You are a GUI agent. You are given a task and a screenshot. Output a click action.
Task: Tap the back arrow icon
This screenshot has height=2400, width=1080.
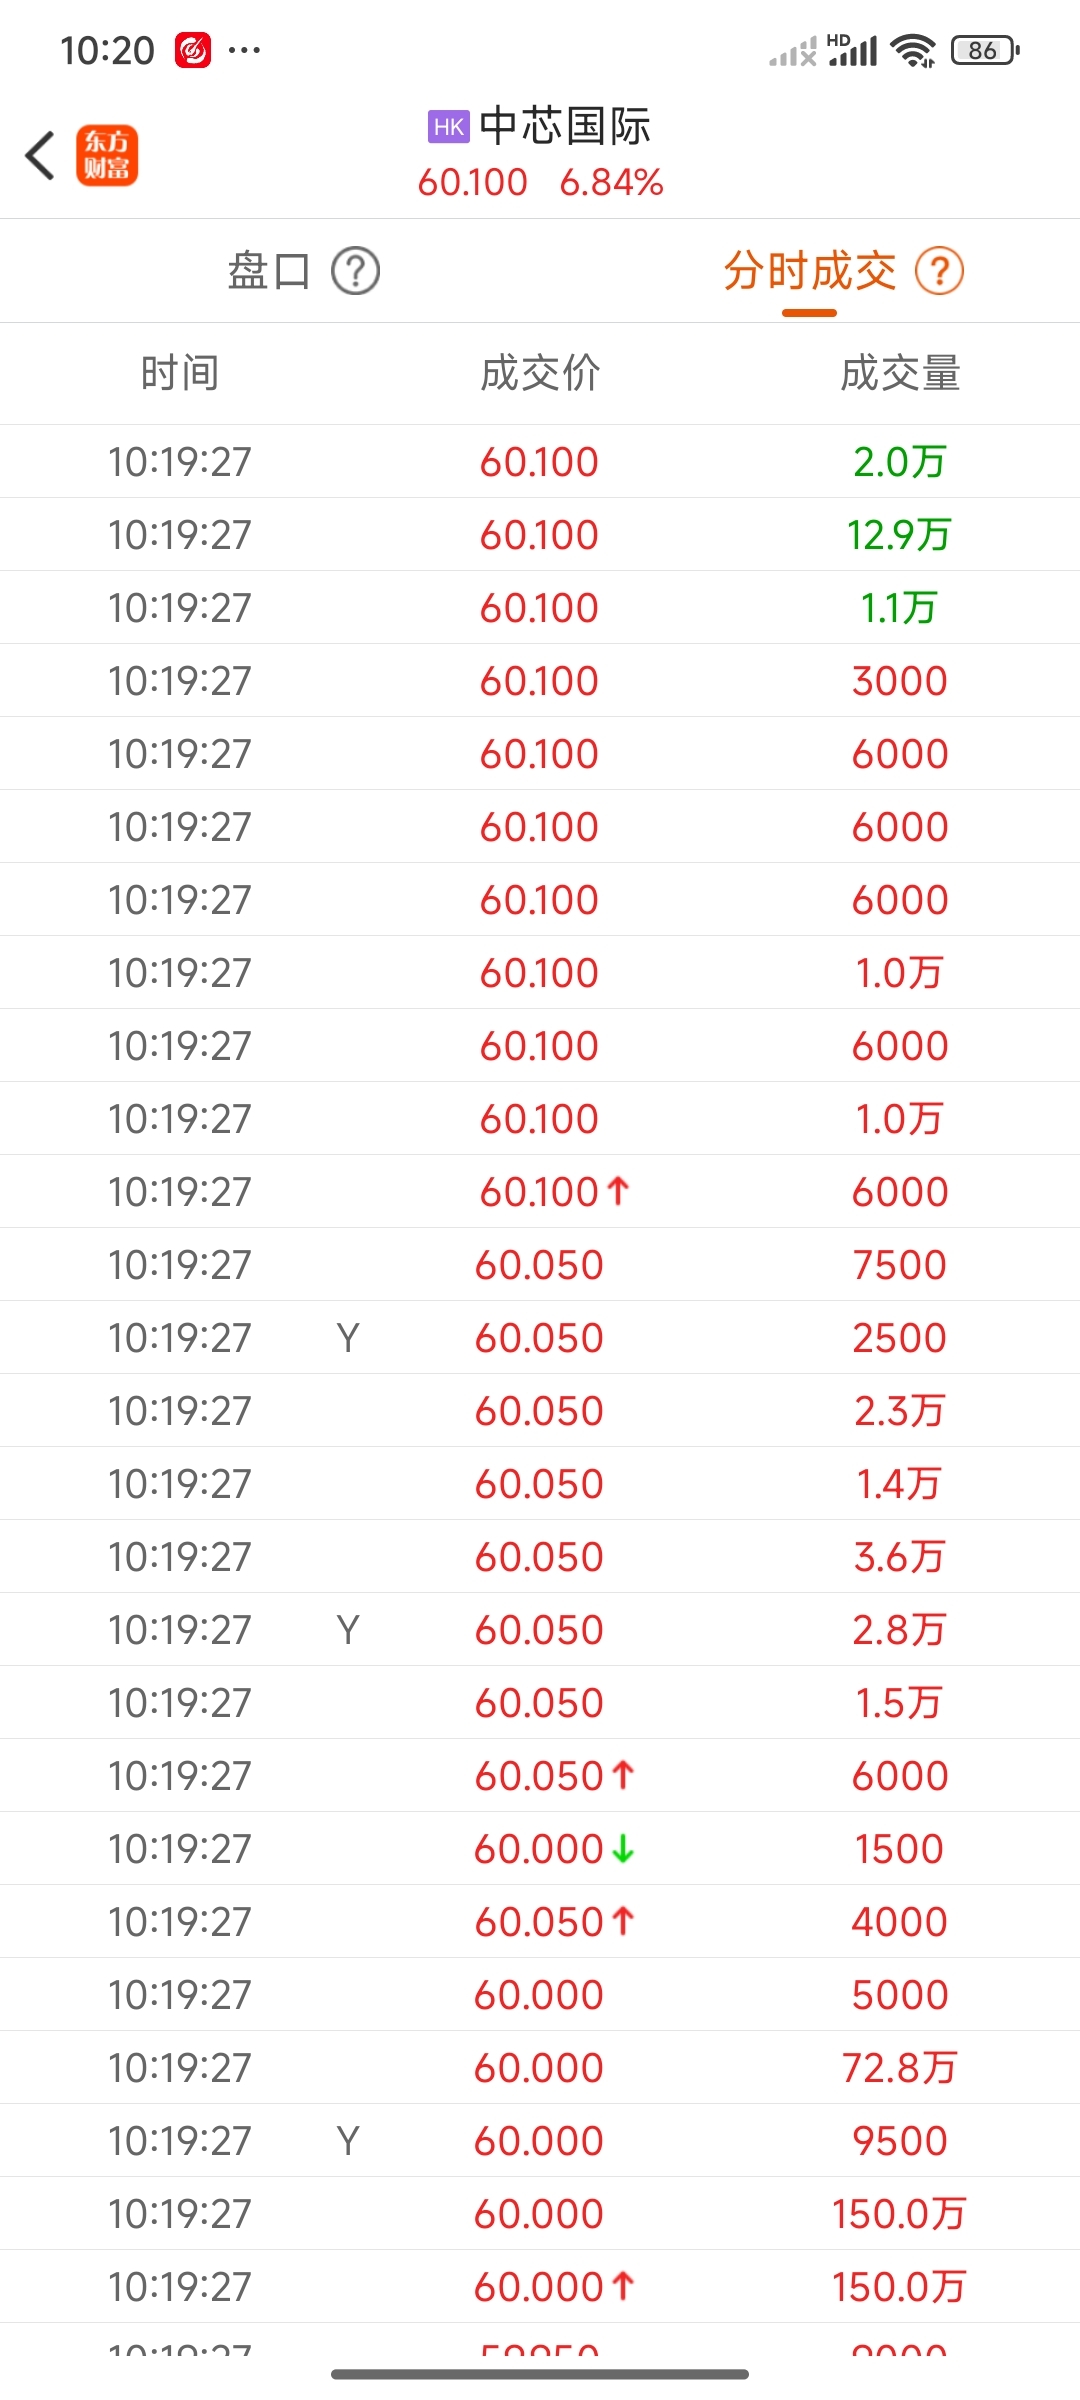click(x=40, y=156)
